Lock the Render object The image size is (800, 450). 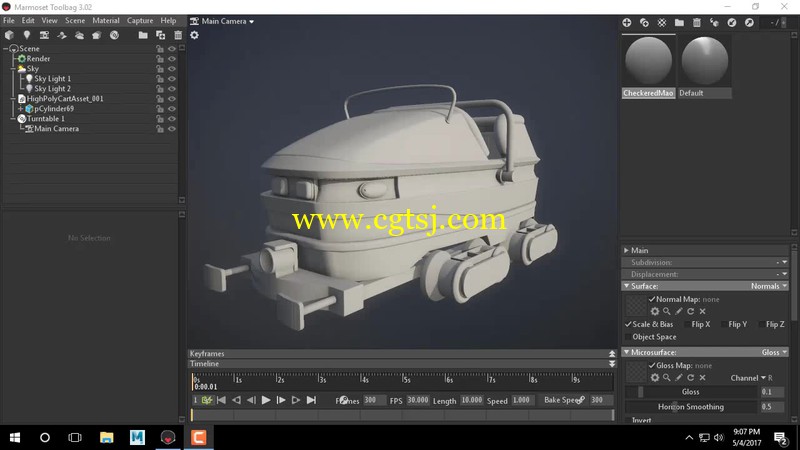(160, 59)
